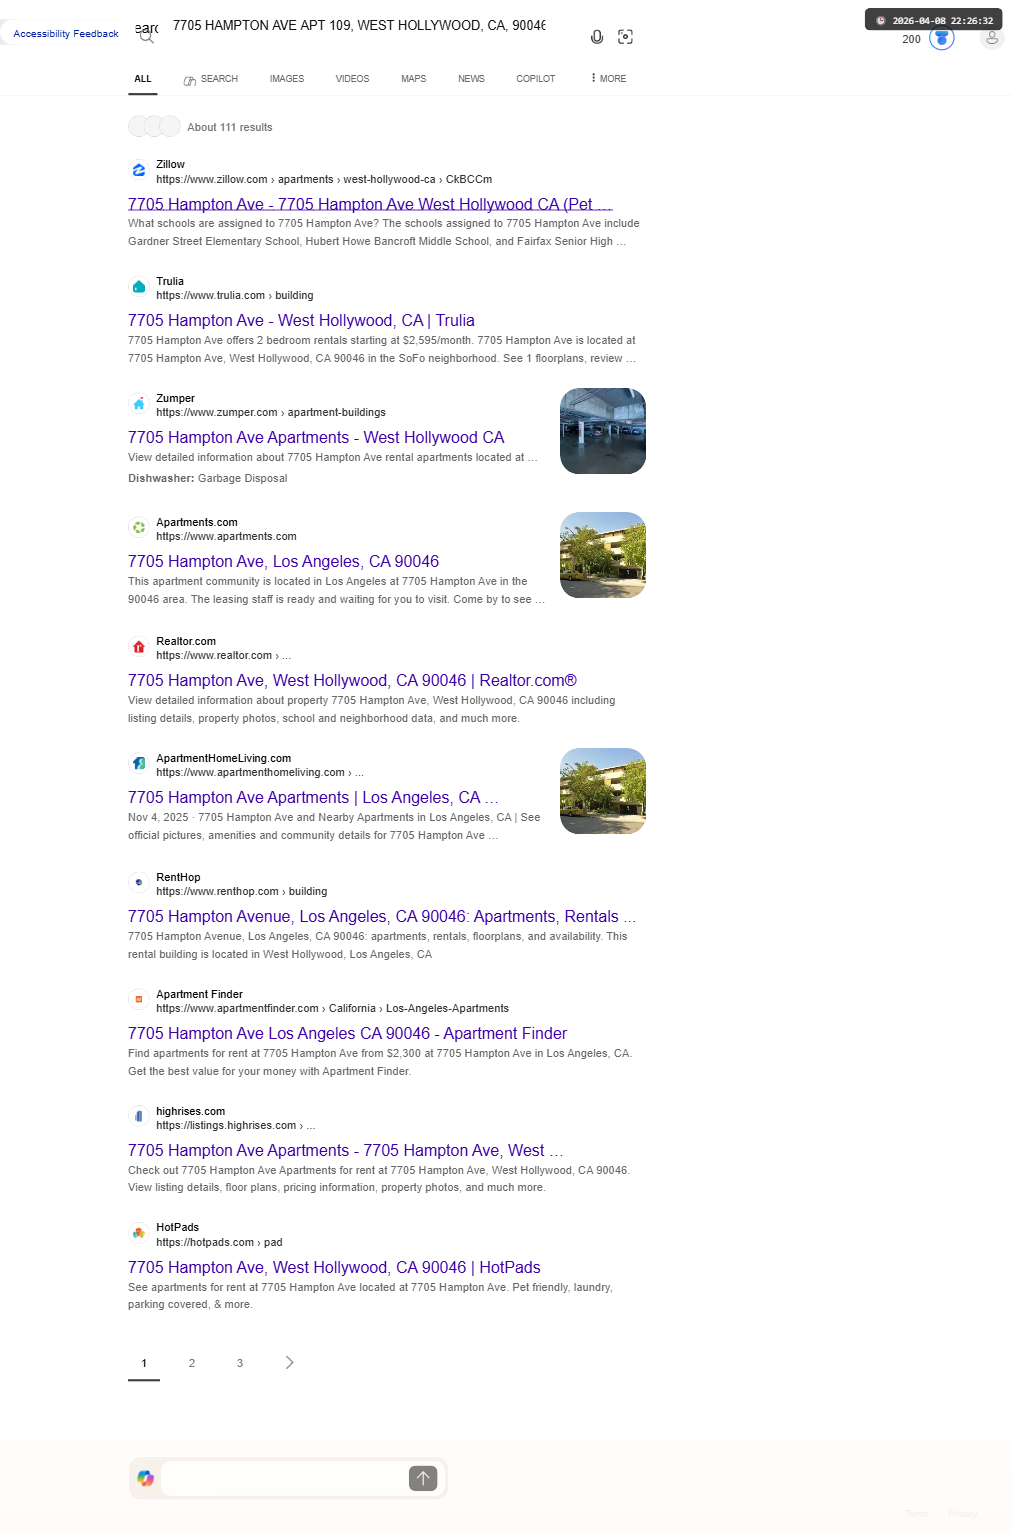
Task: Click the apartmentfinder.com URL breadcrumb
Action: tap(332, 1009)
